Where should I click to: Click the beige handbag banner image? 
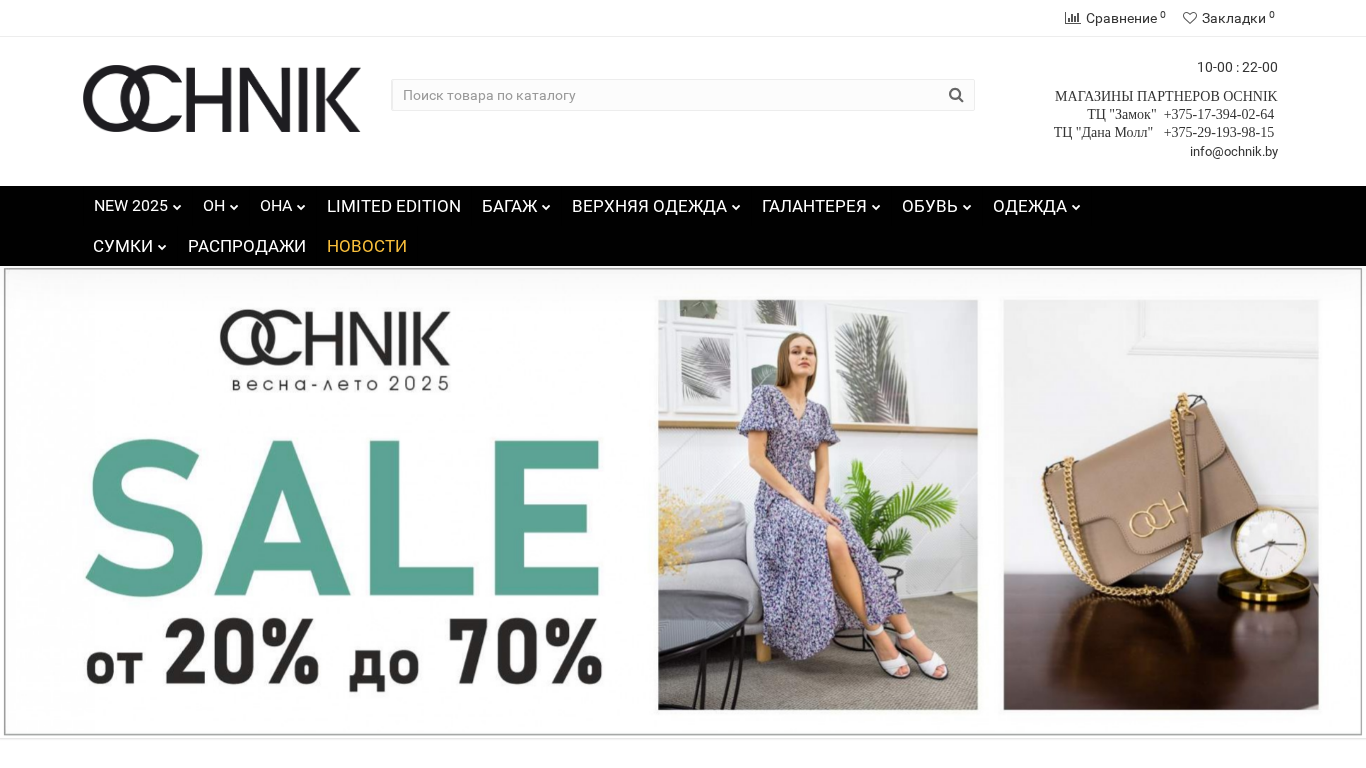(1161, 505)
